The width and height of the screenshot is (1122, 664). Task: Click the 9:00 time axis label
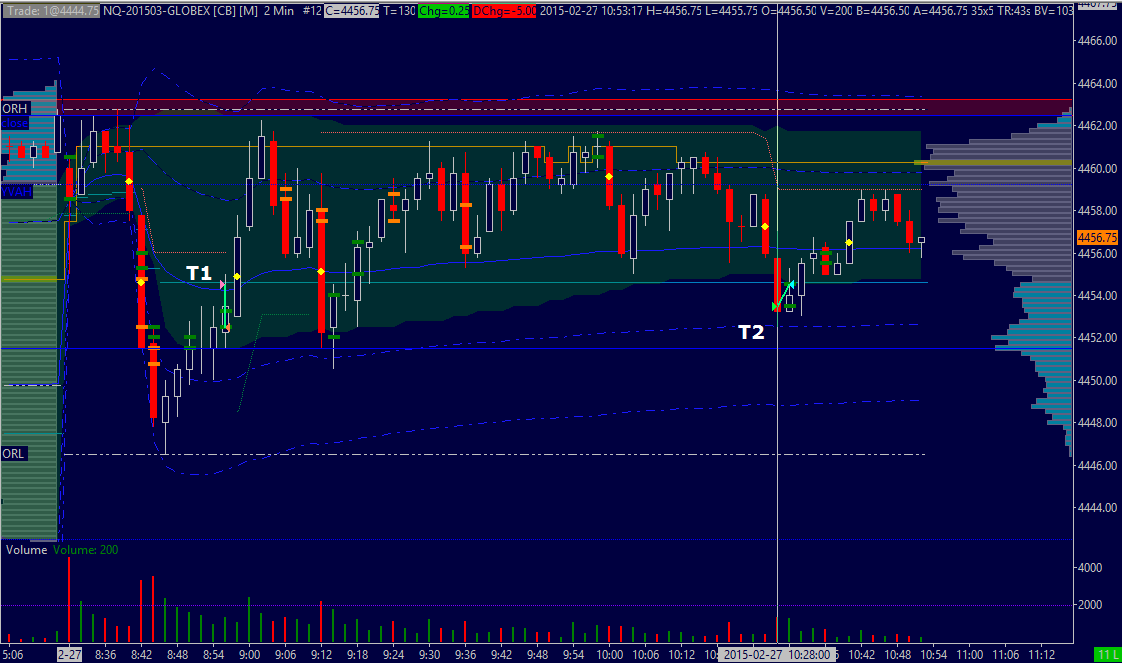click(250, 654)
